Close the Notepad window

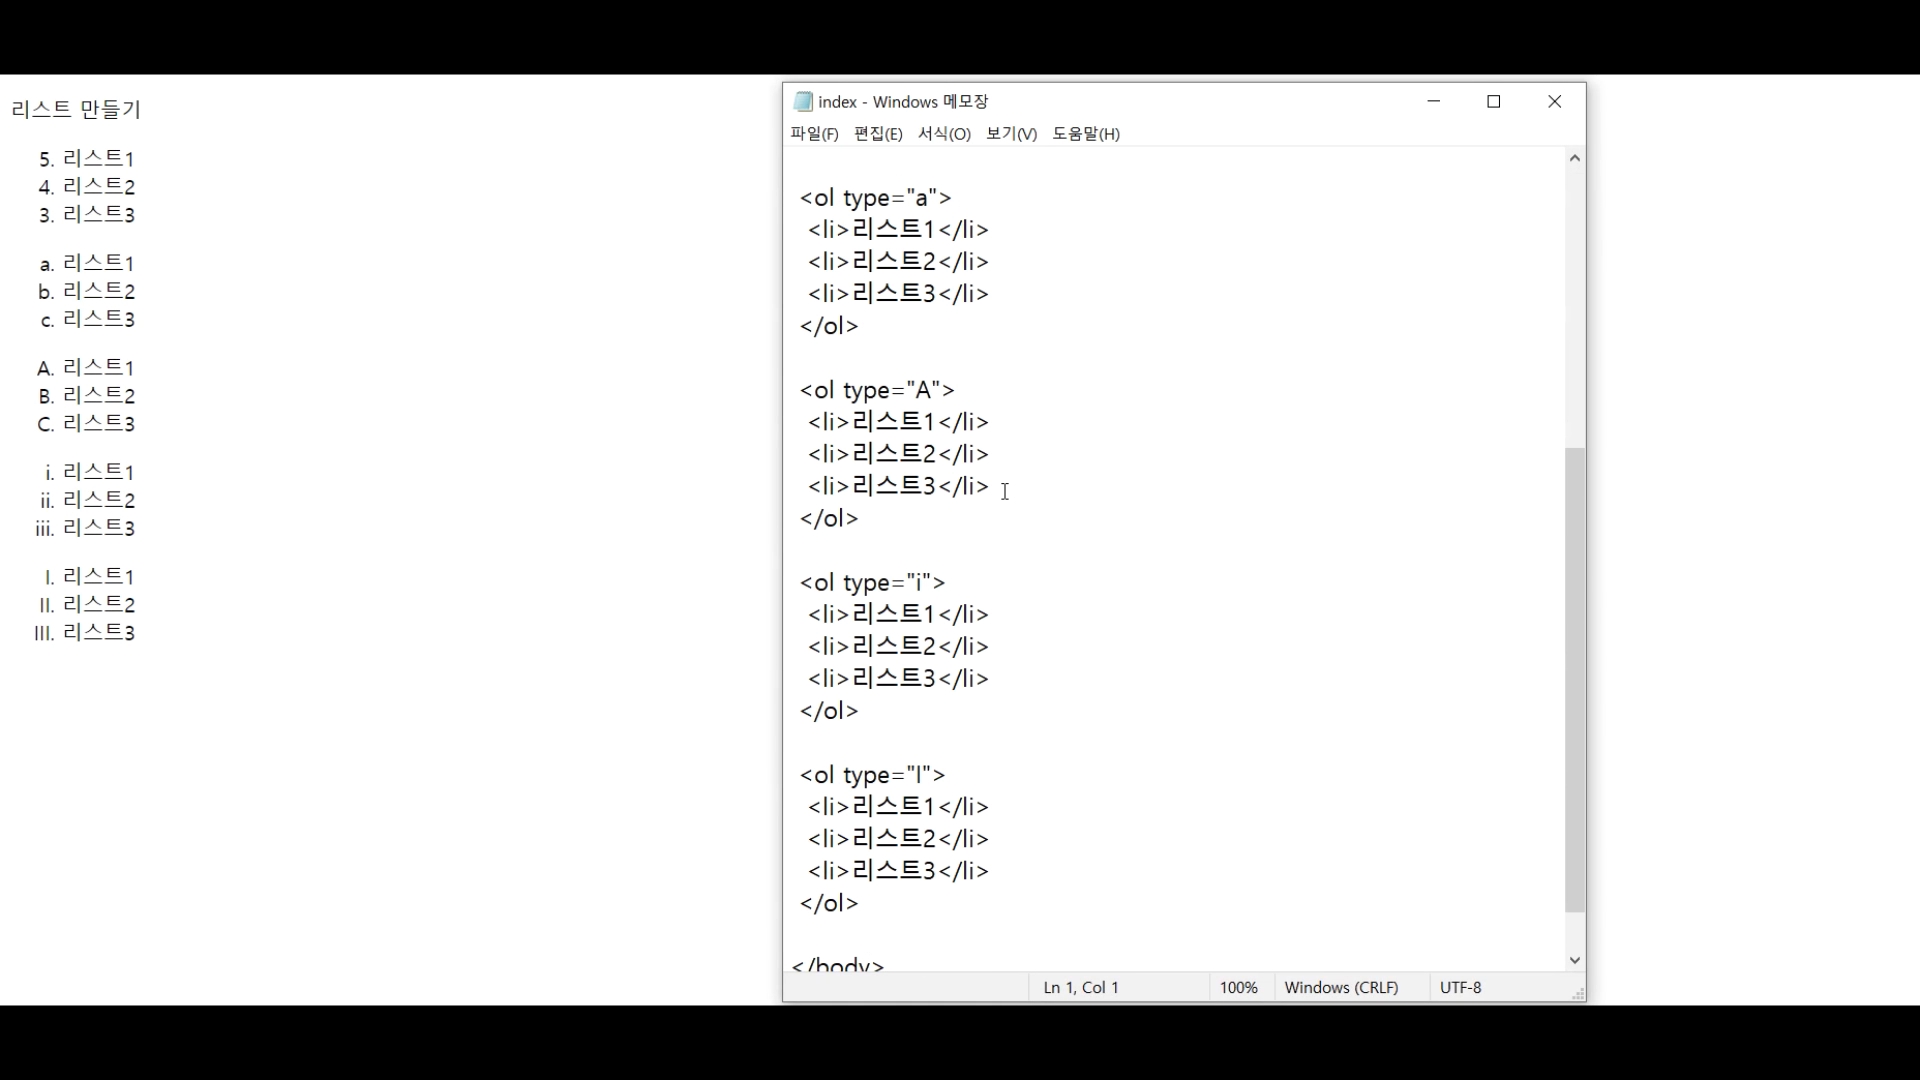pyautogui.click(x=1554, y=102)
